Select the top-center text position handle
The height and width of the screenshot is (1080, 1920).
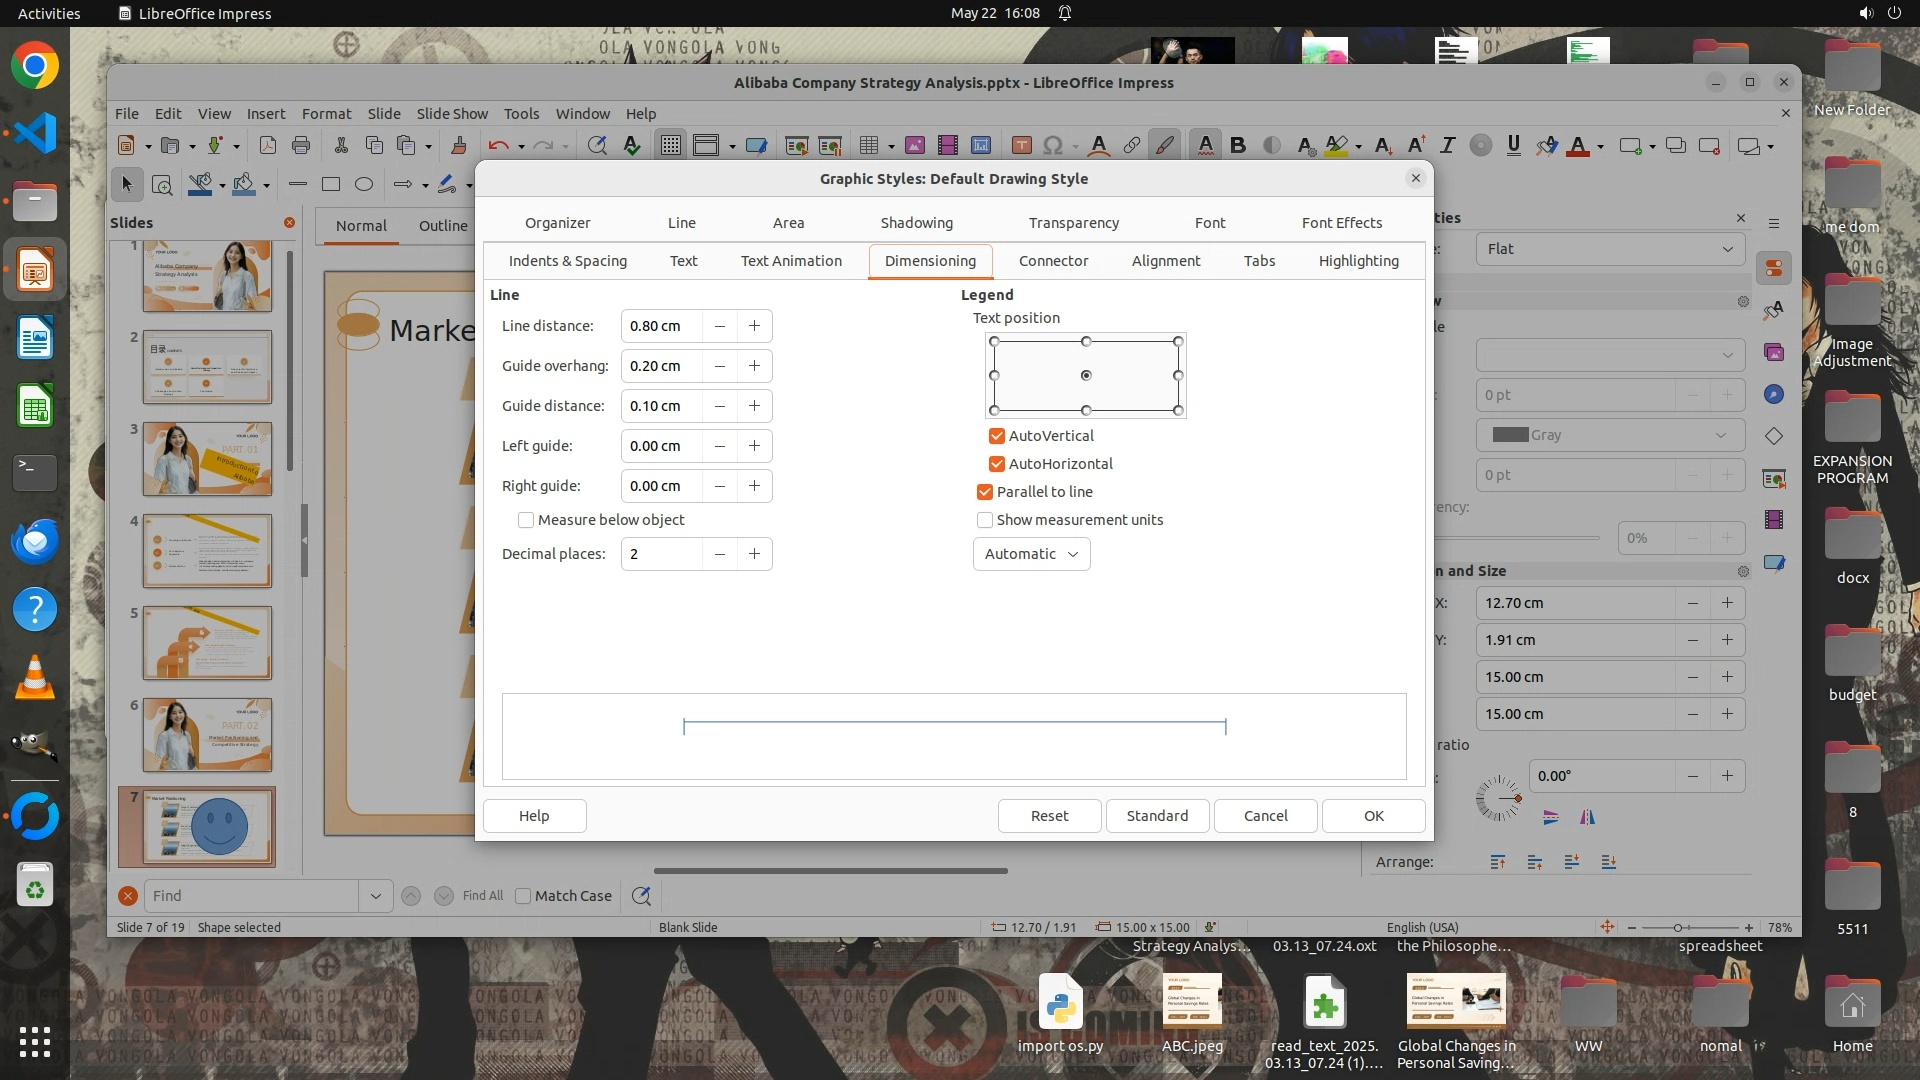1086,342
